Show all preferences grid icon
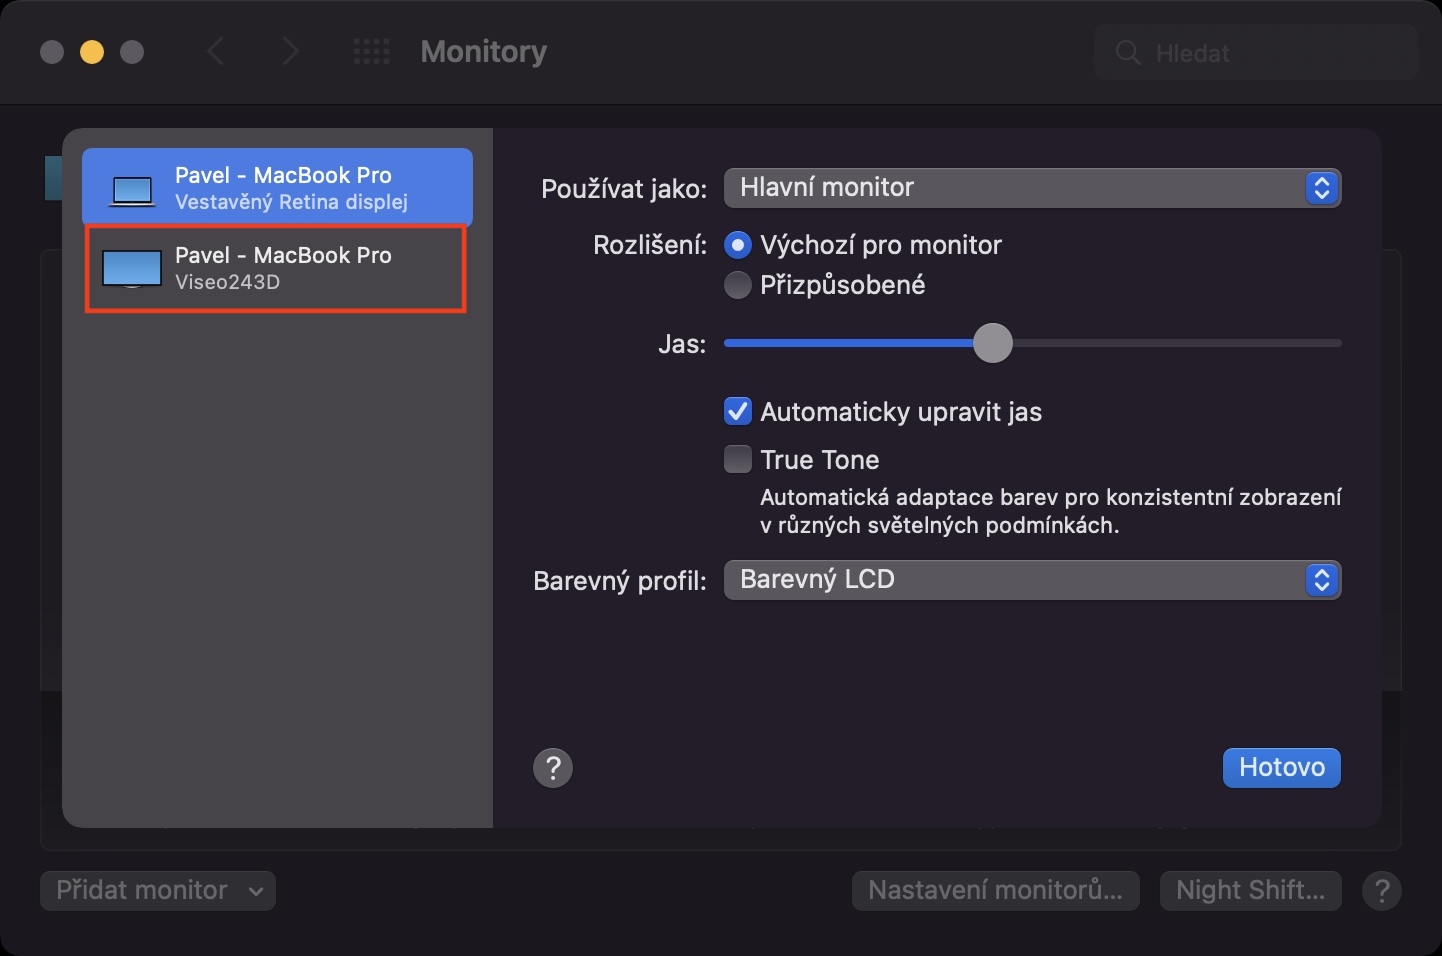 pos(372,52)
